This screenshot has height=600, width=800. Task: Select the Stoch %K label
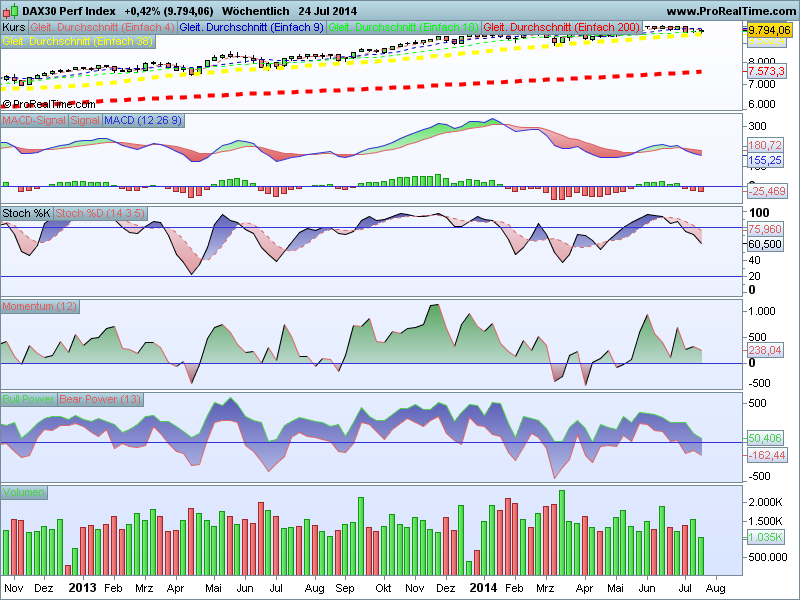(x=27, y=213)
